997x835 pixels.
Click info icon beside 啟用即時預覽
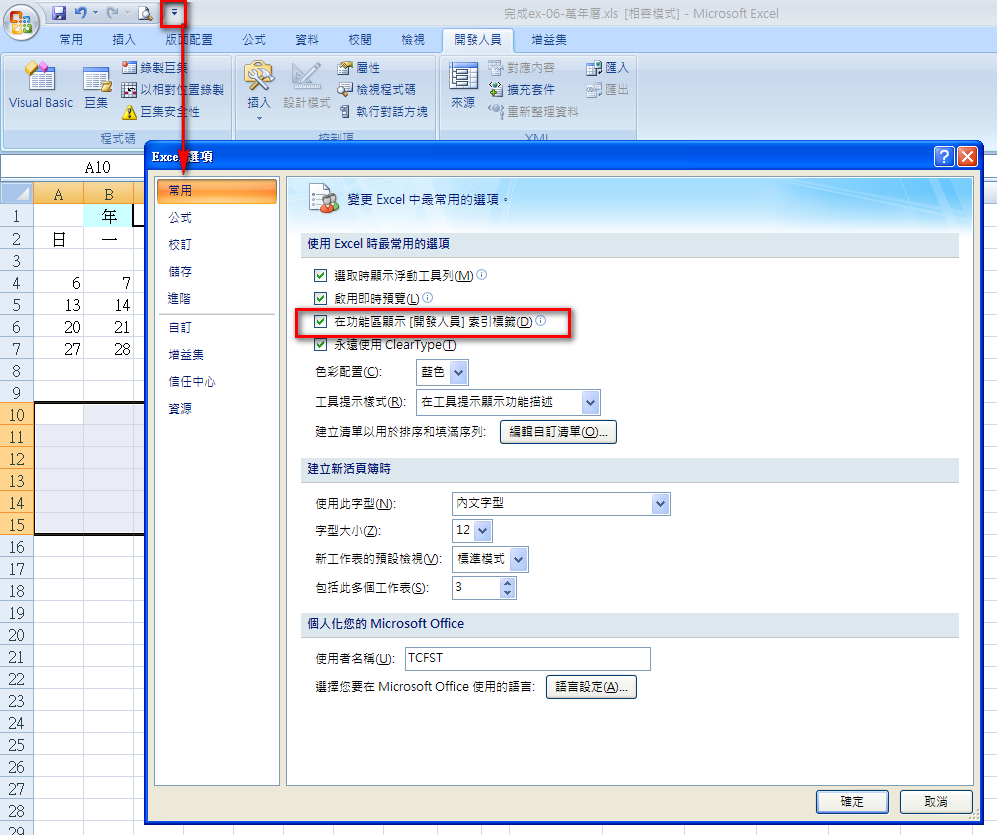pos(427,298)
